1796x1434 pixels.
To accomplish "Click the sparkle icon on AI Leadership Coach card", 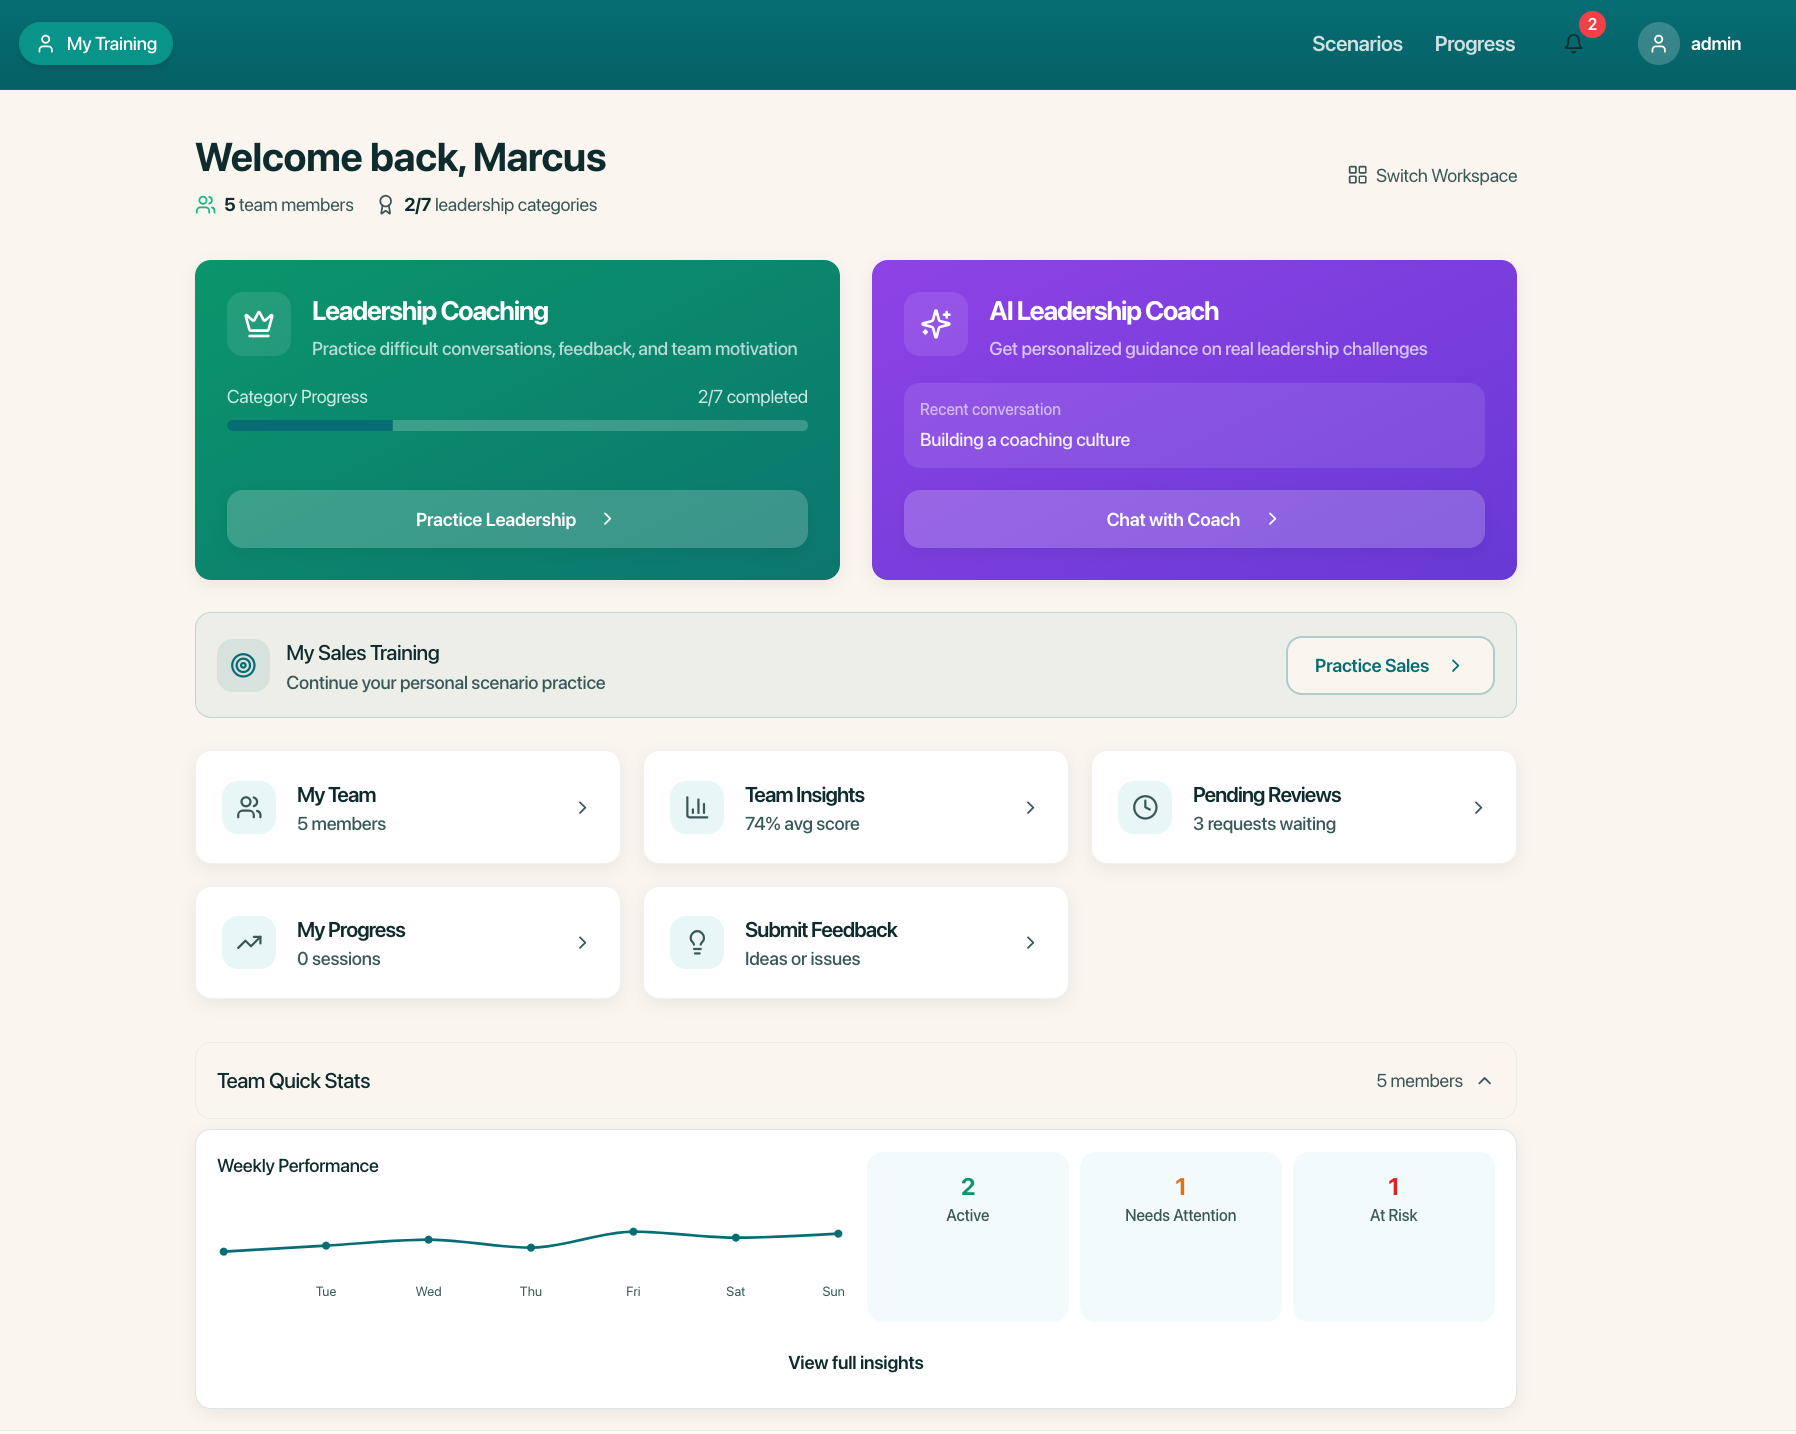I will tap(936, 324).
